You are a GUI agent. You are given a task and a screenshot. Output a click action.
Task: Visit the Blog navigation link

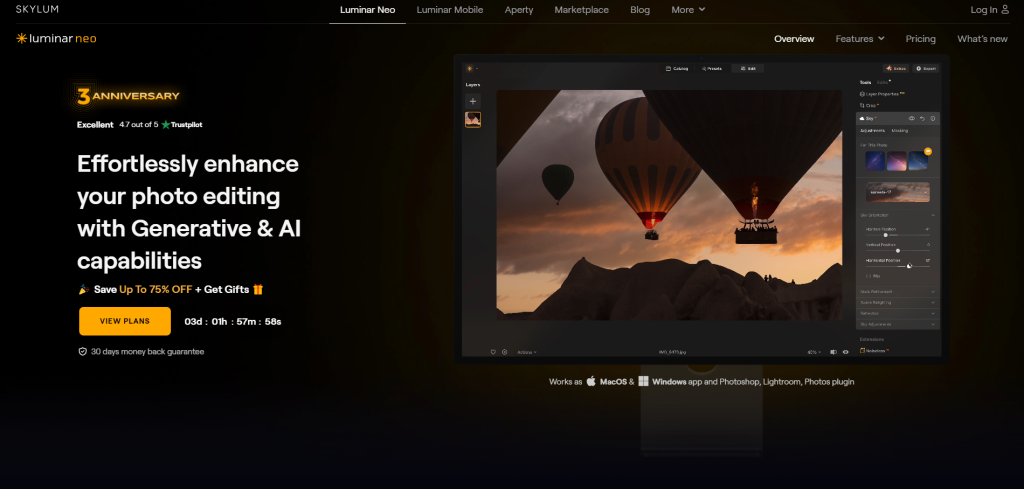pos(640,10)
